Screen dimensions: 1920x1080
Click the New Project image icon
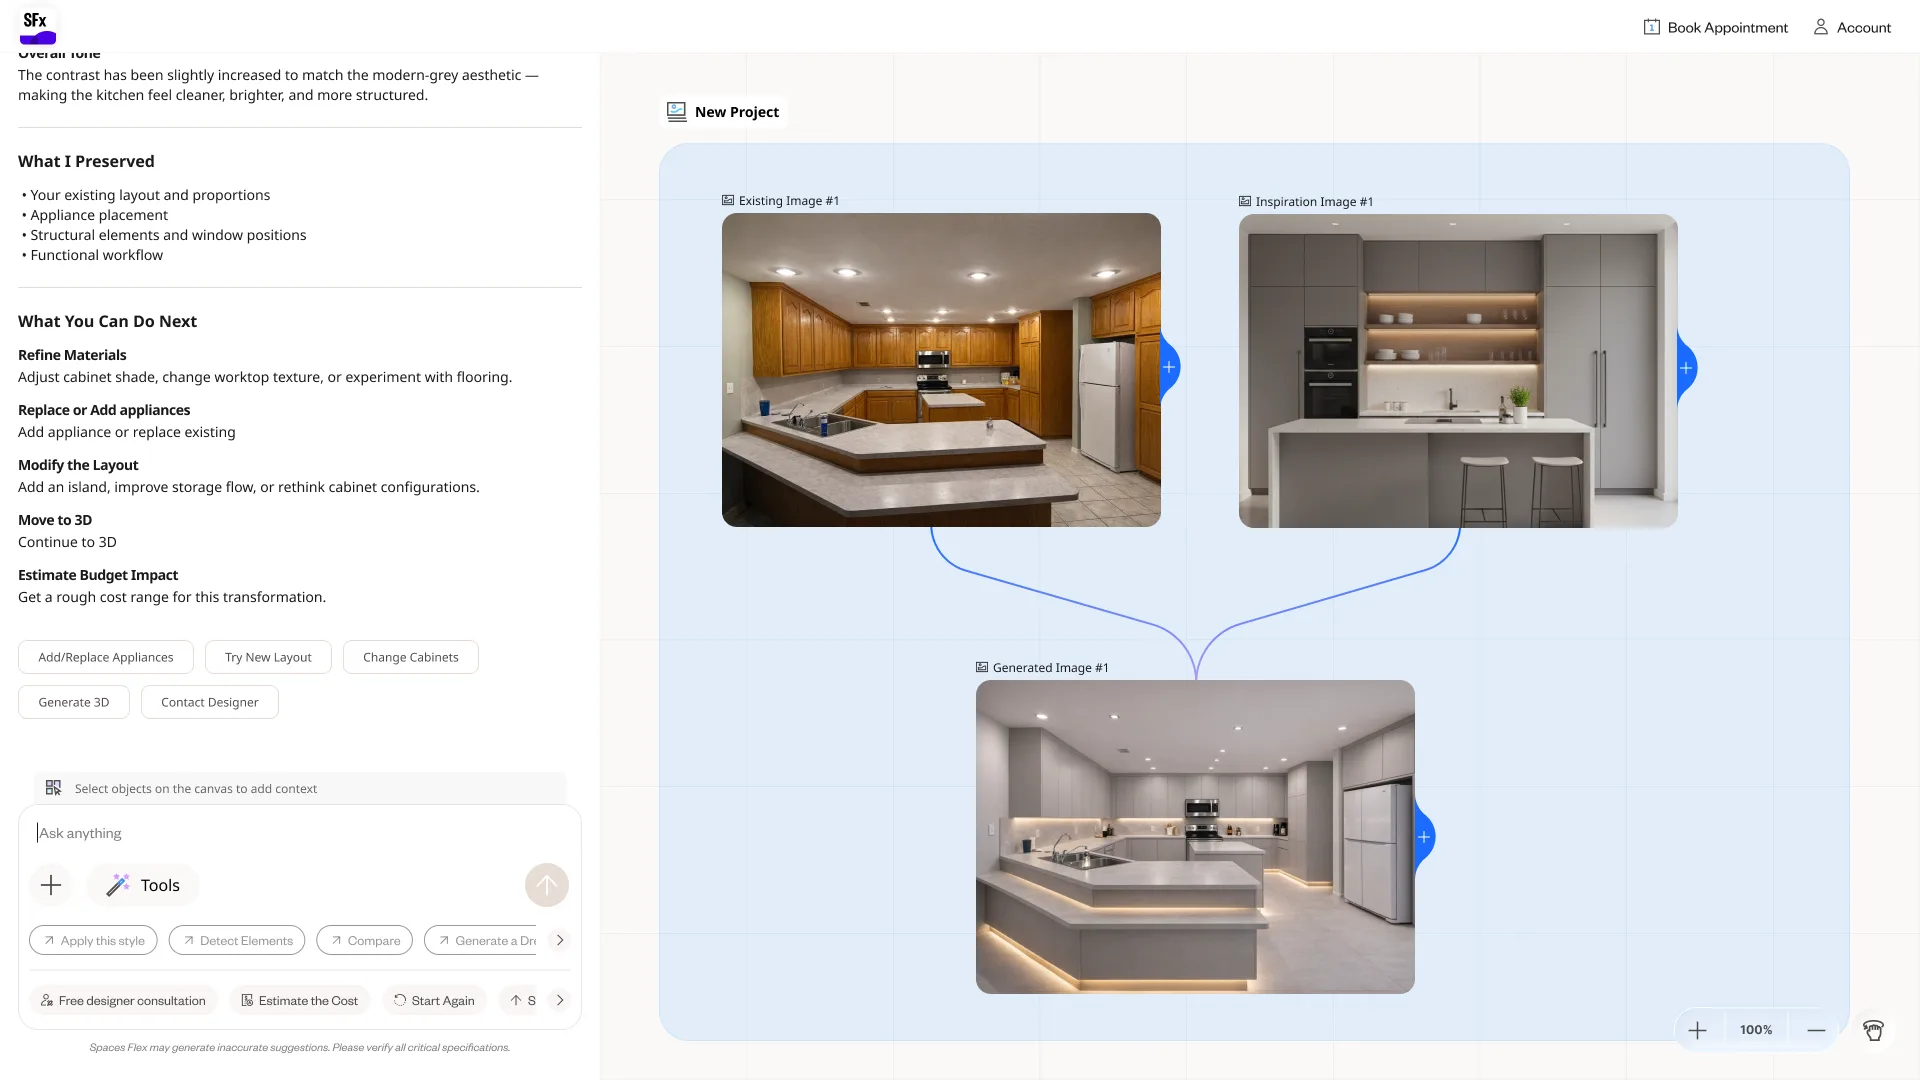pos(677,112)
